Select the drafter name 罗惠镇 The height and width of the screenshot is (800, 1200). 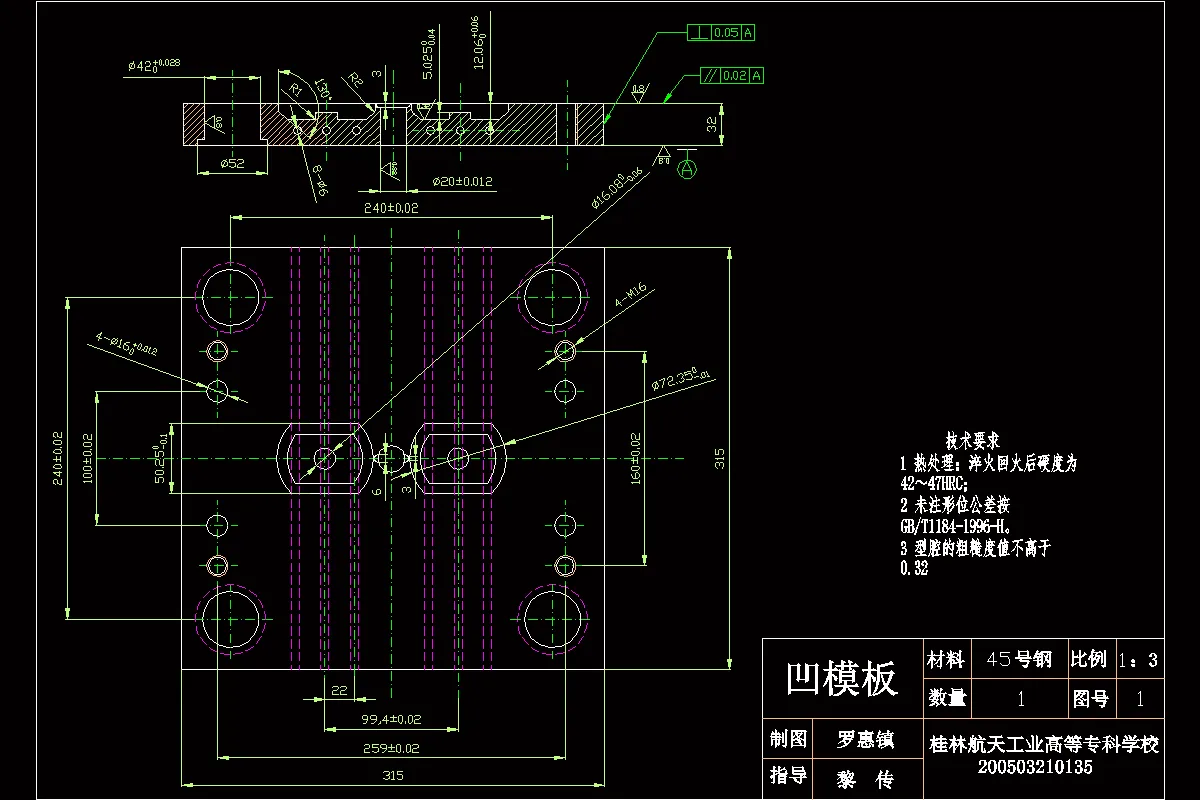[865, 740]
